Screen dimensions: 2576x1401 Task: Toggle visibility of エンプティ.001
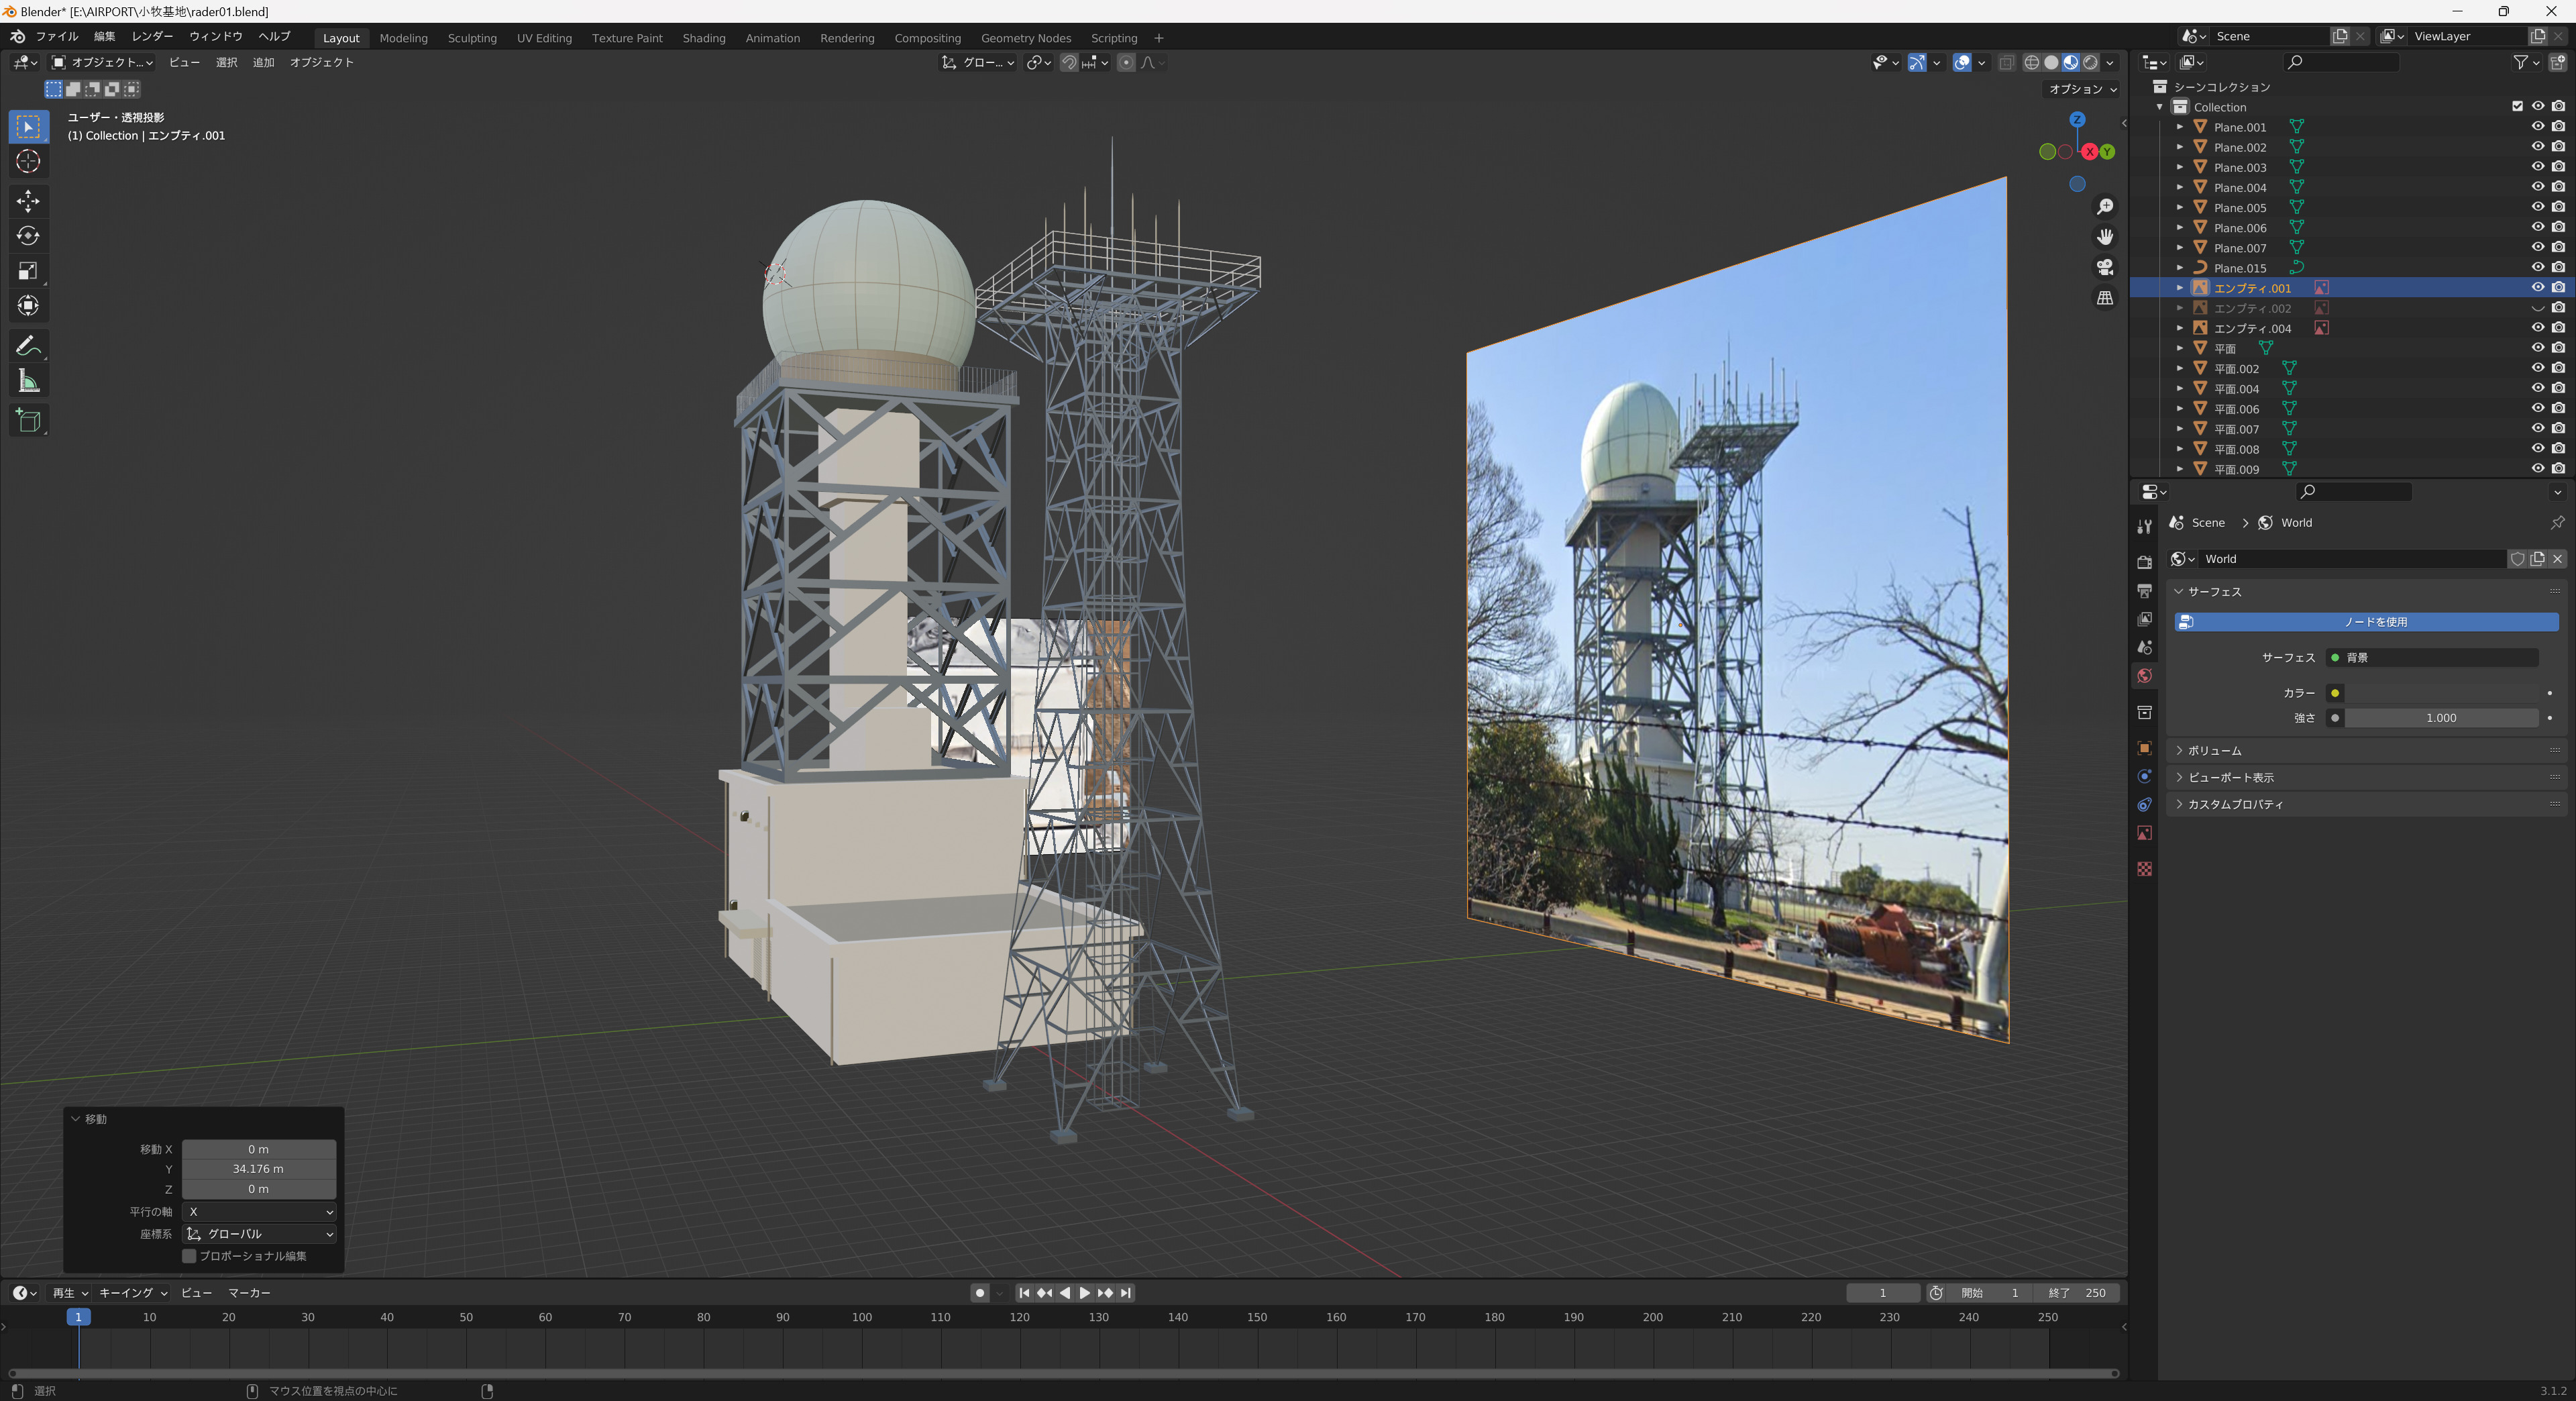pos(2538,288)
